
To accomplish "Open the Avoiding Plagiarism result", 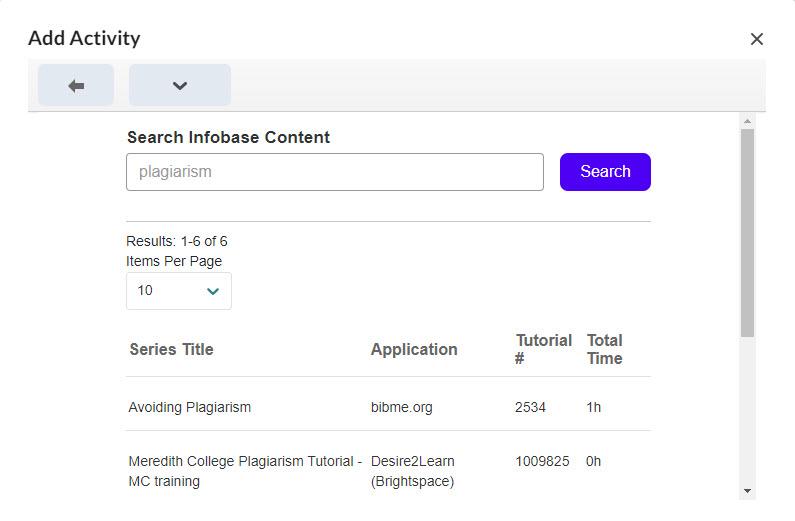I will tap(190, 407).
